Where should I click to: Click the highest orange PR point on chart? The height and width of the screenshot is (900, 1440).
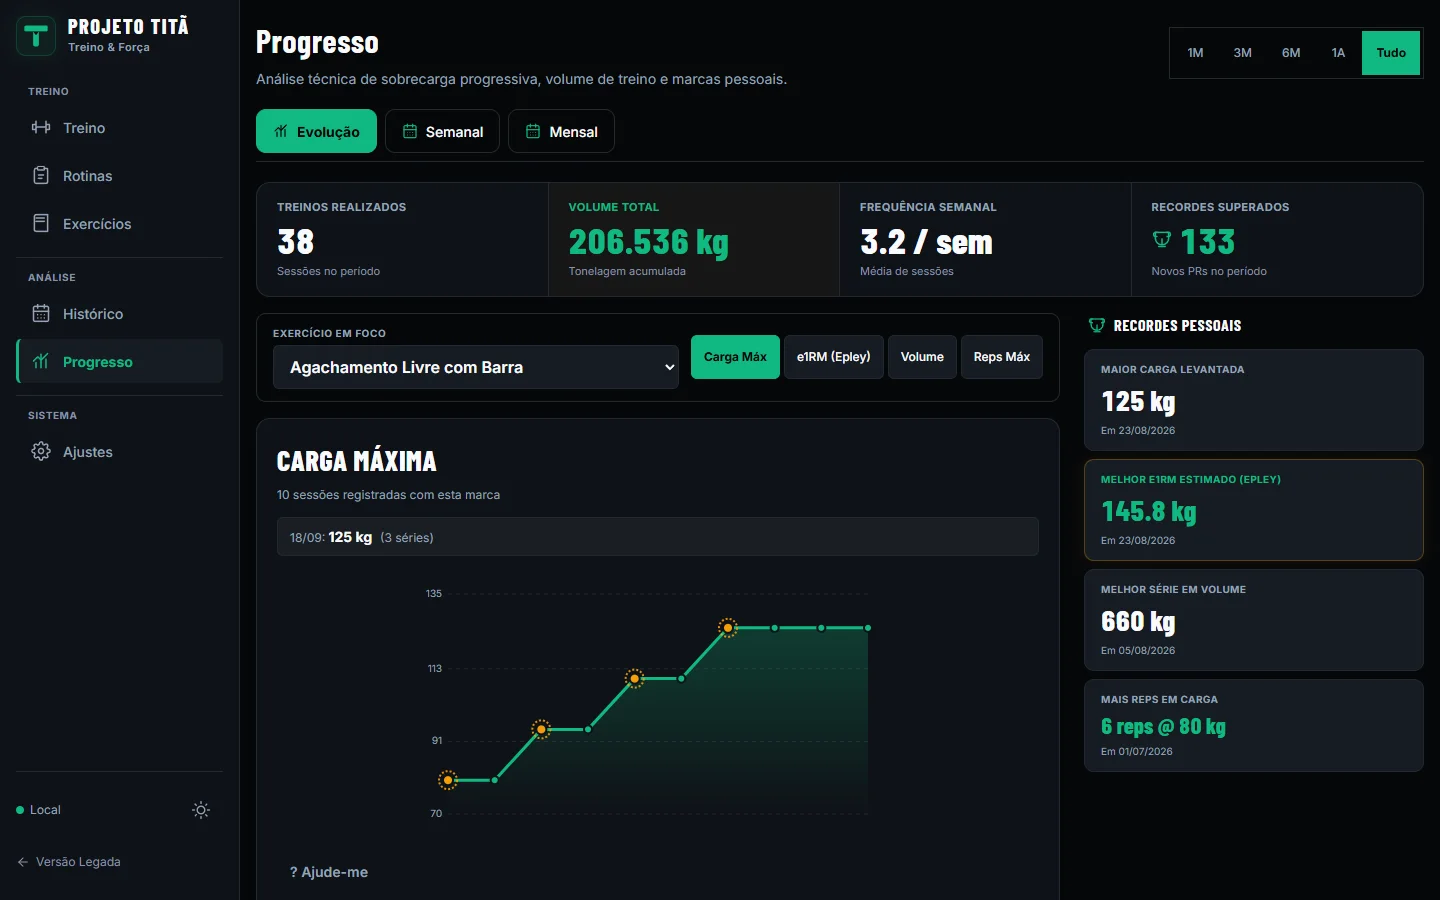pyautogui.click(x=728, y=628)
